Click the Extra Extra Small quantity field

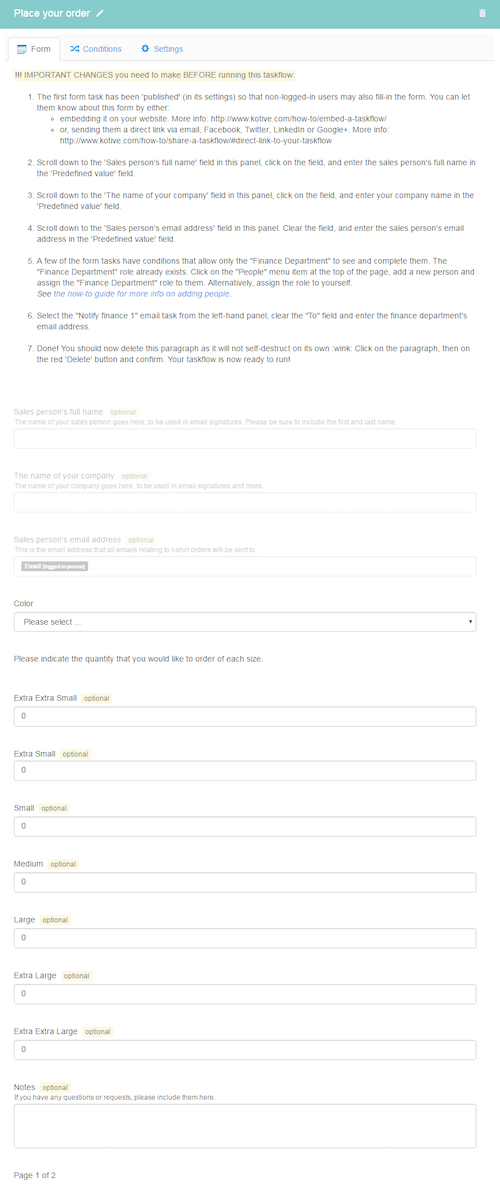pos(245,716)
